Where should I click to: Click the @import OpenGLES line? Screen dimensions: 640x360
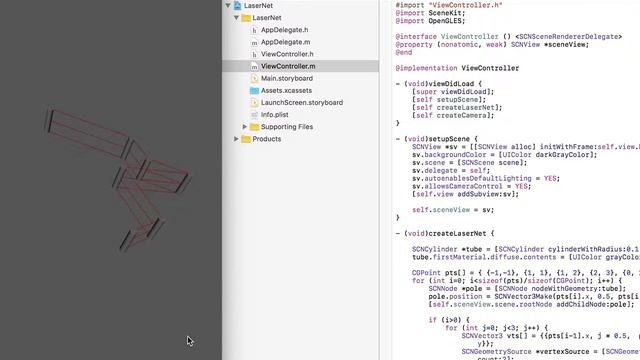(x=430, y=21)
